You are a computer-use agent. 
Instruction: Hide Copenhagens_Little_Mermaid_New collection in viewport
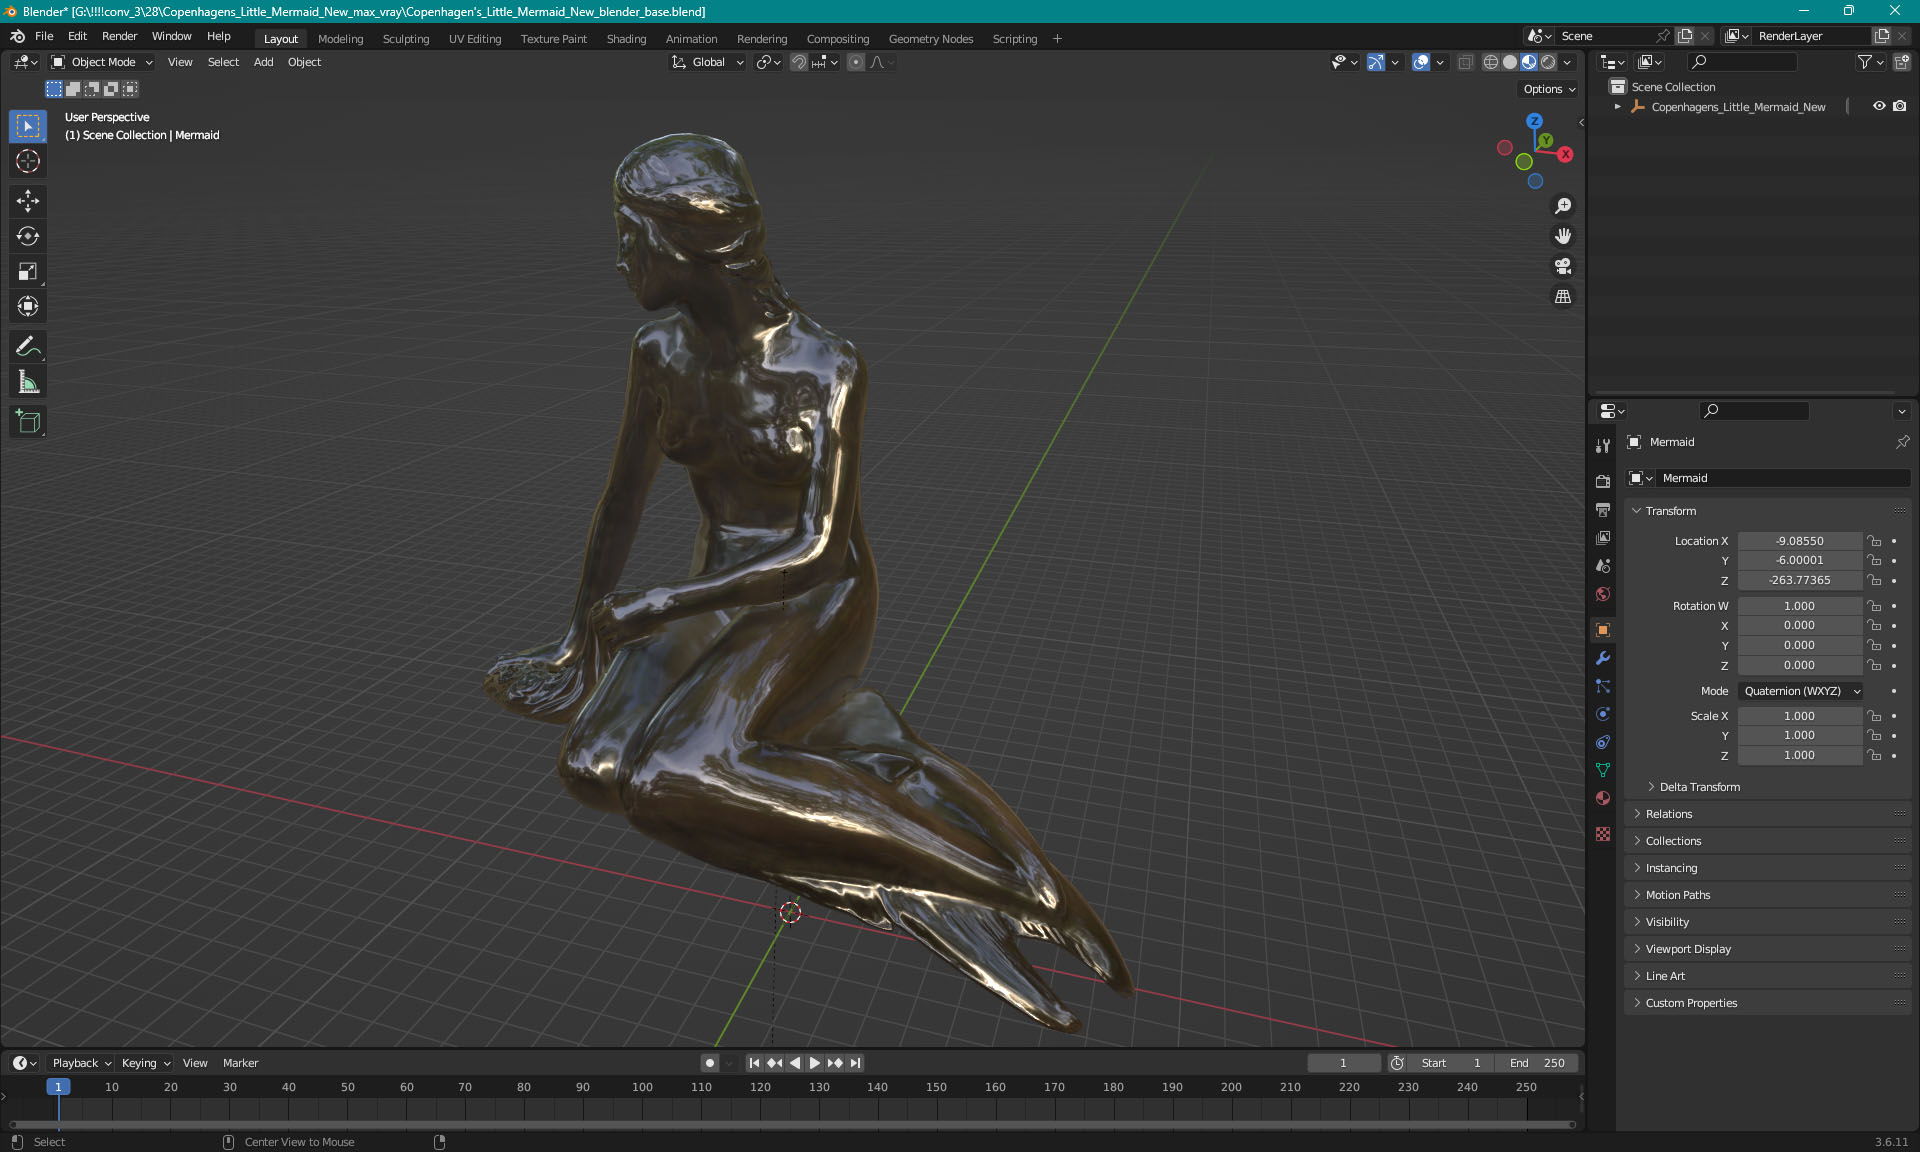click(x=1879, y=106)
